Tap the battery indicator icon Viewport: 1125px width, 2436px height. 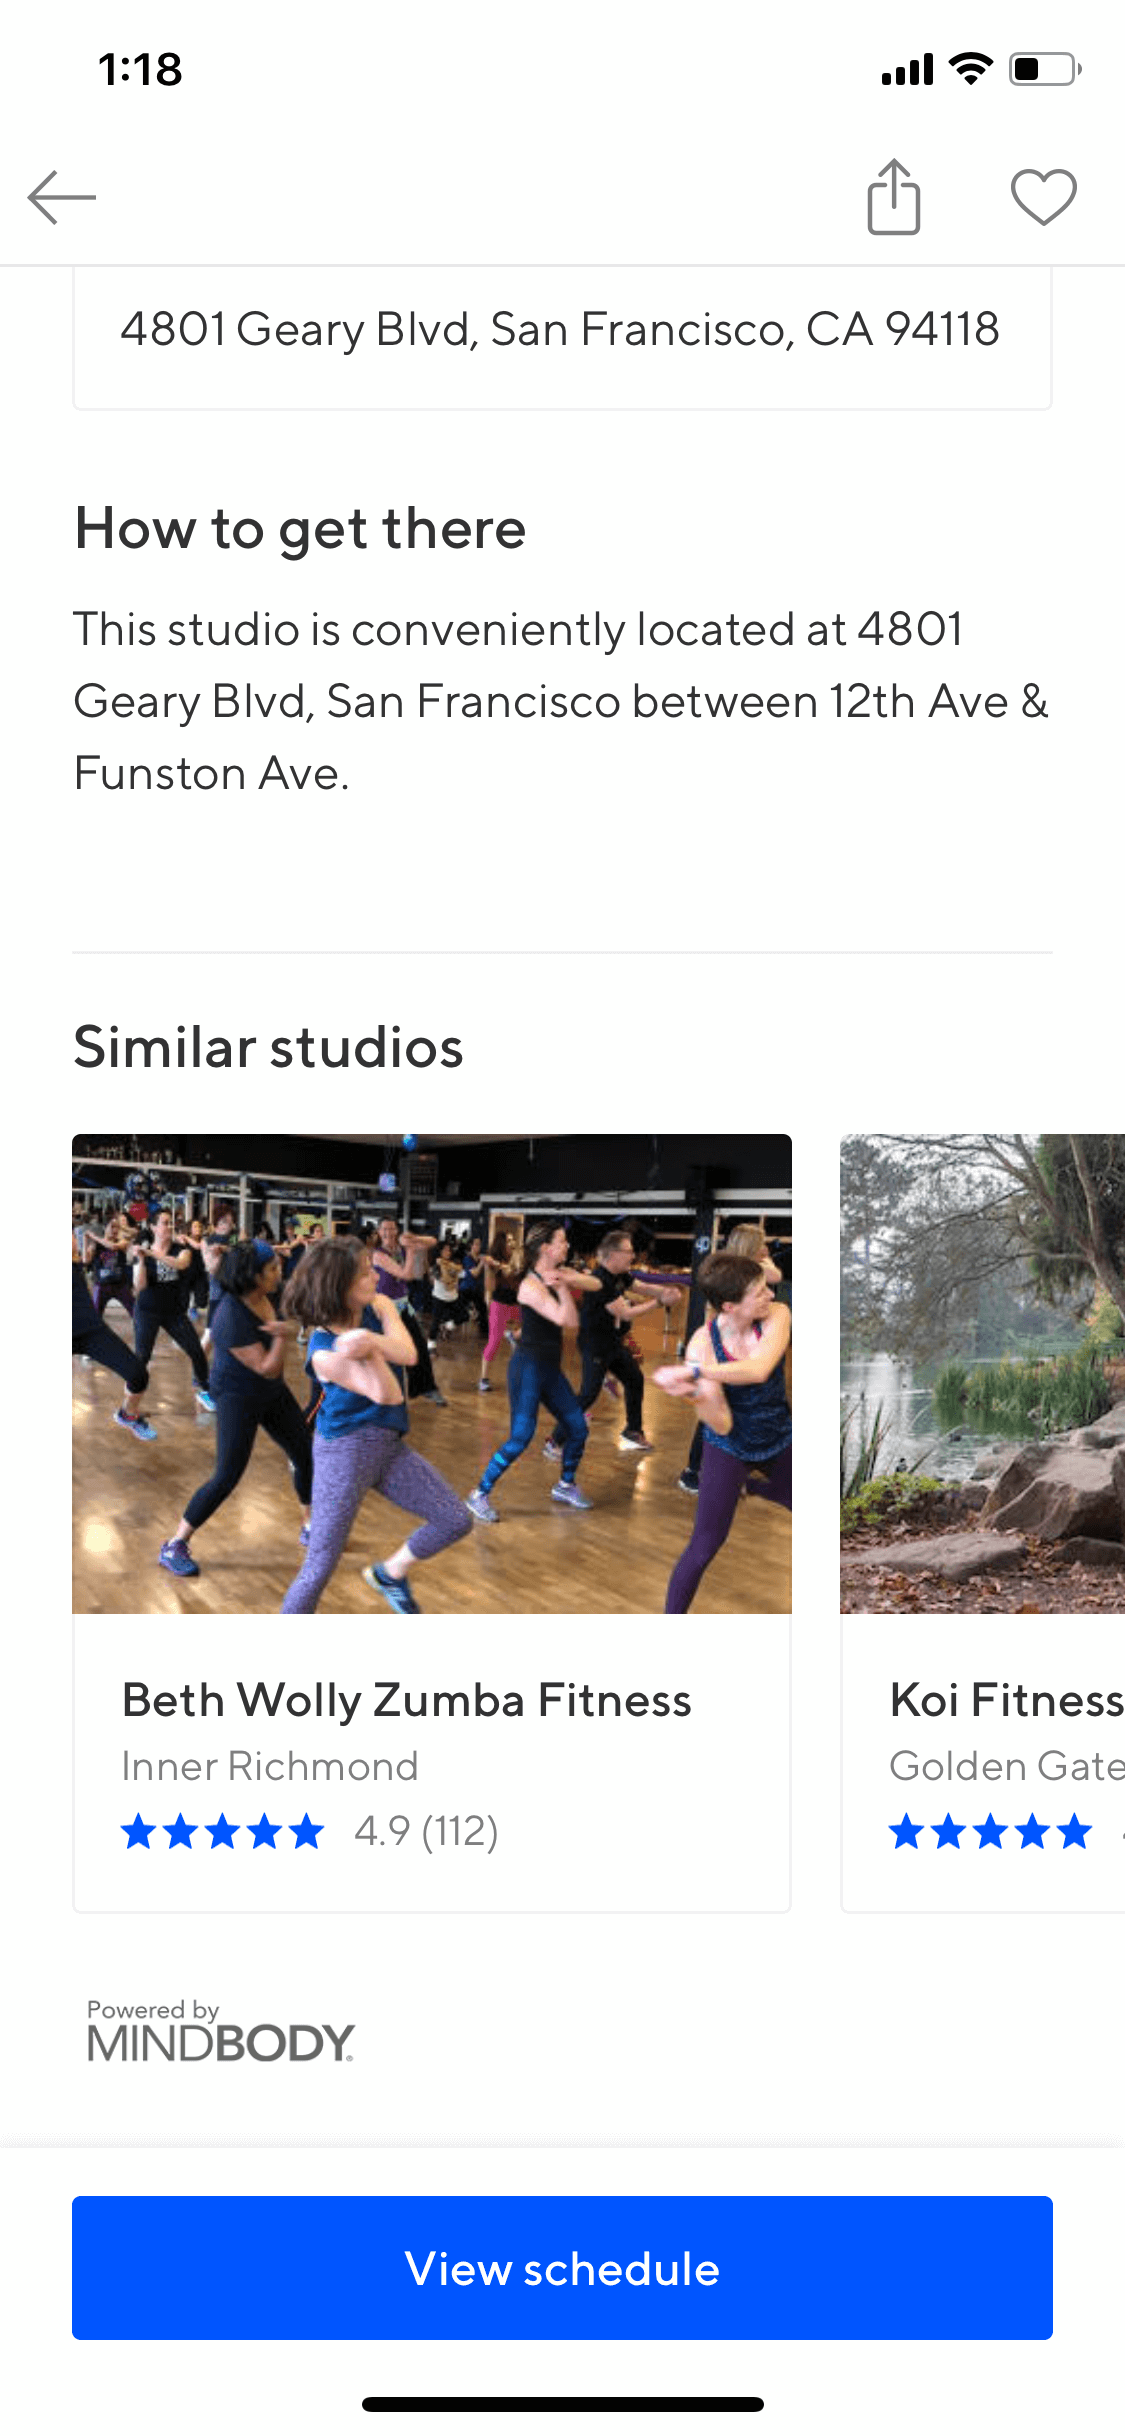coord(1045,69)
